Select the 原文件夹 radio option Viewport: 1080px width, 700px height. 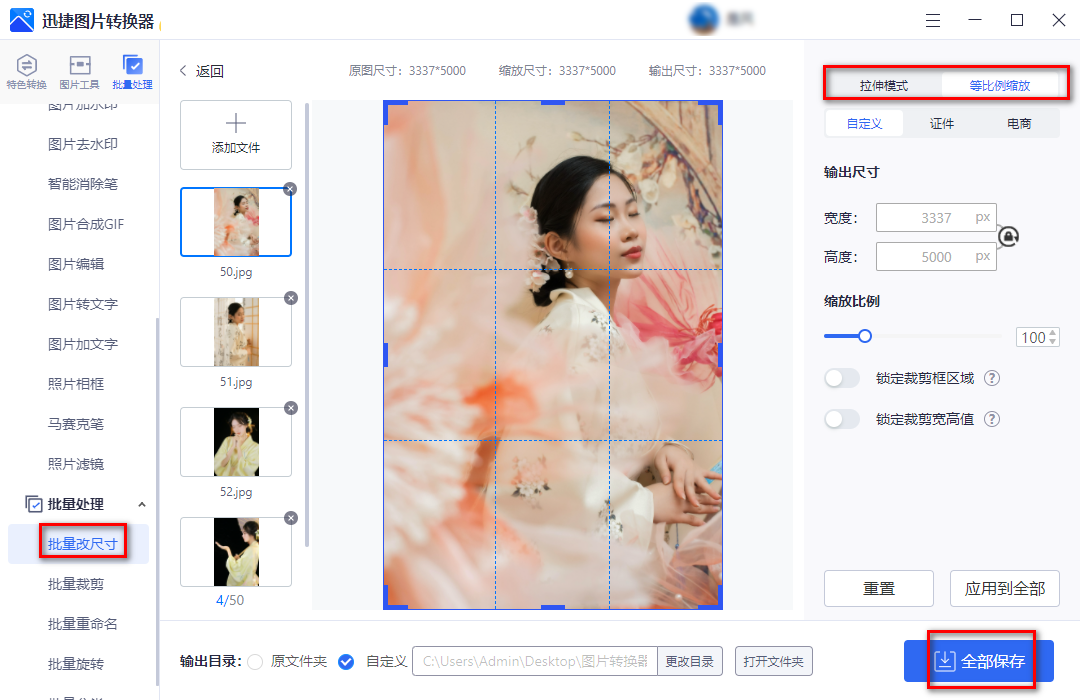(255, 662)
